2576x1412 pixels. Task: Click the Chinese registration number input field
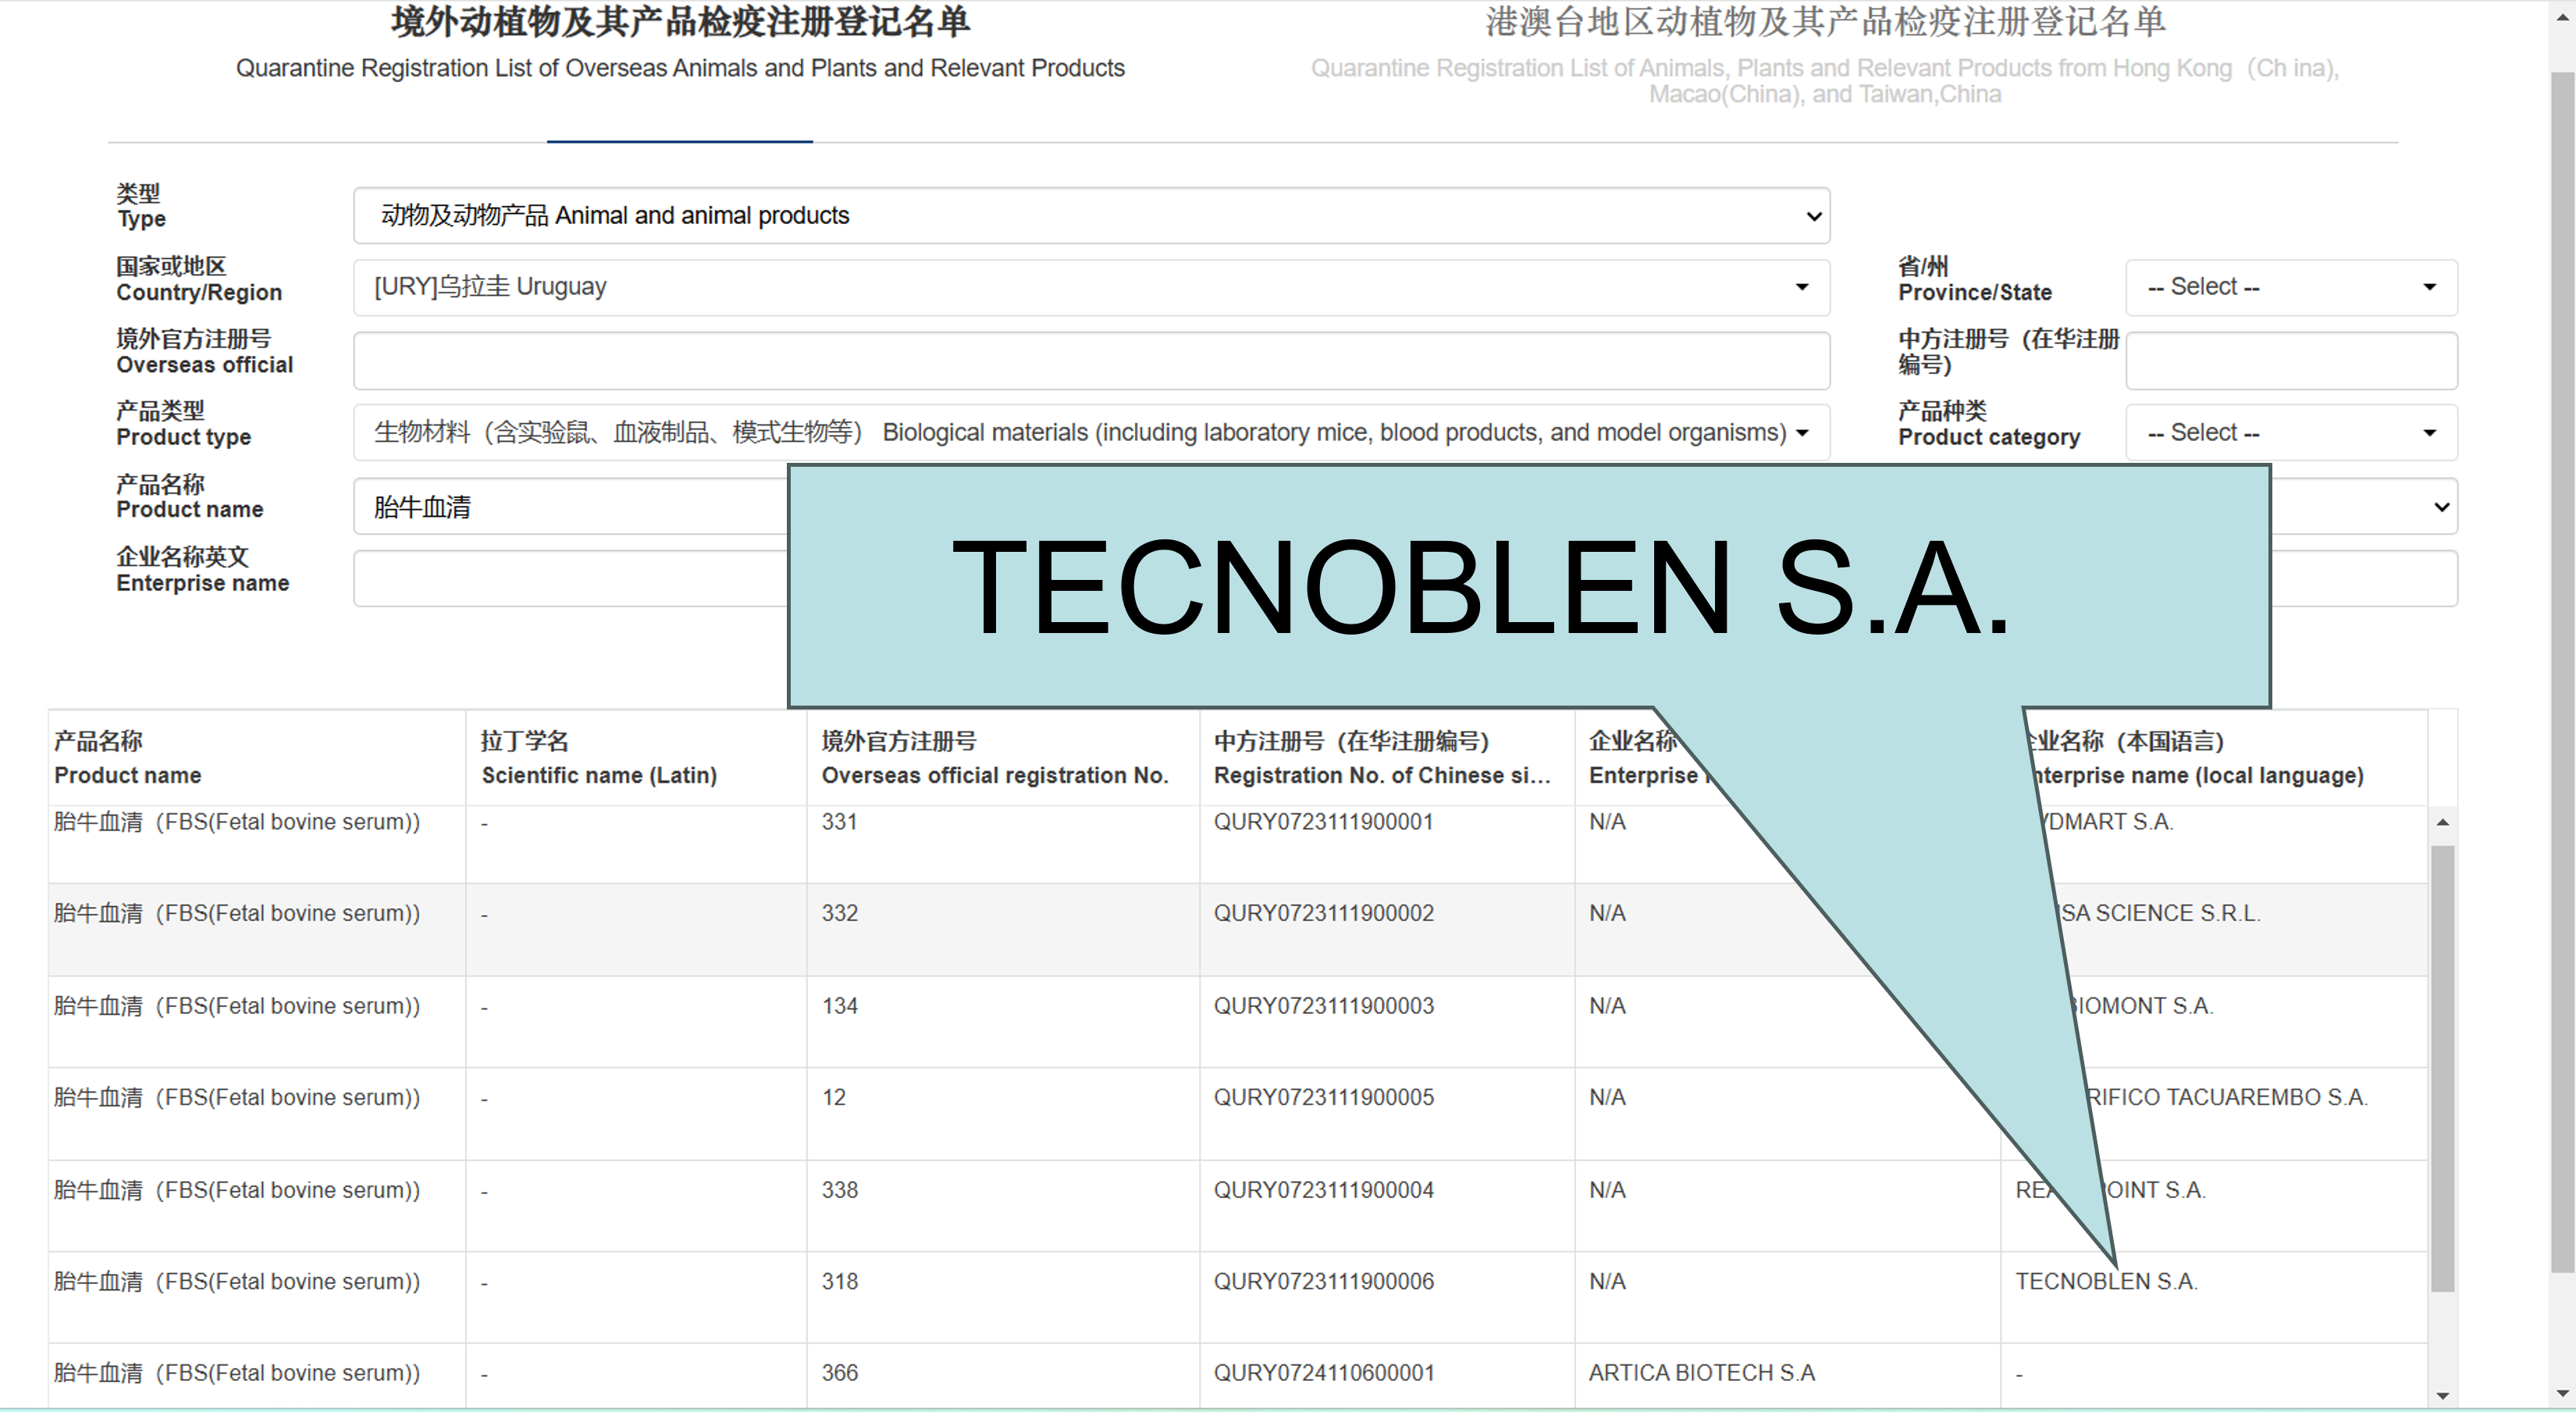(2290, 360)
